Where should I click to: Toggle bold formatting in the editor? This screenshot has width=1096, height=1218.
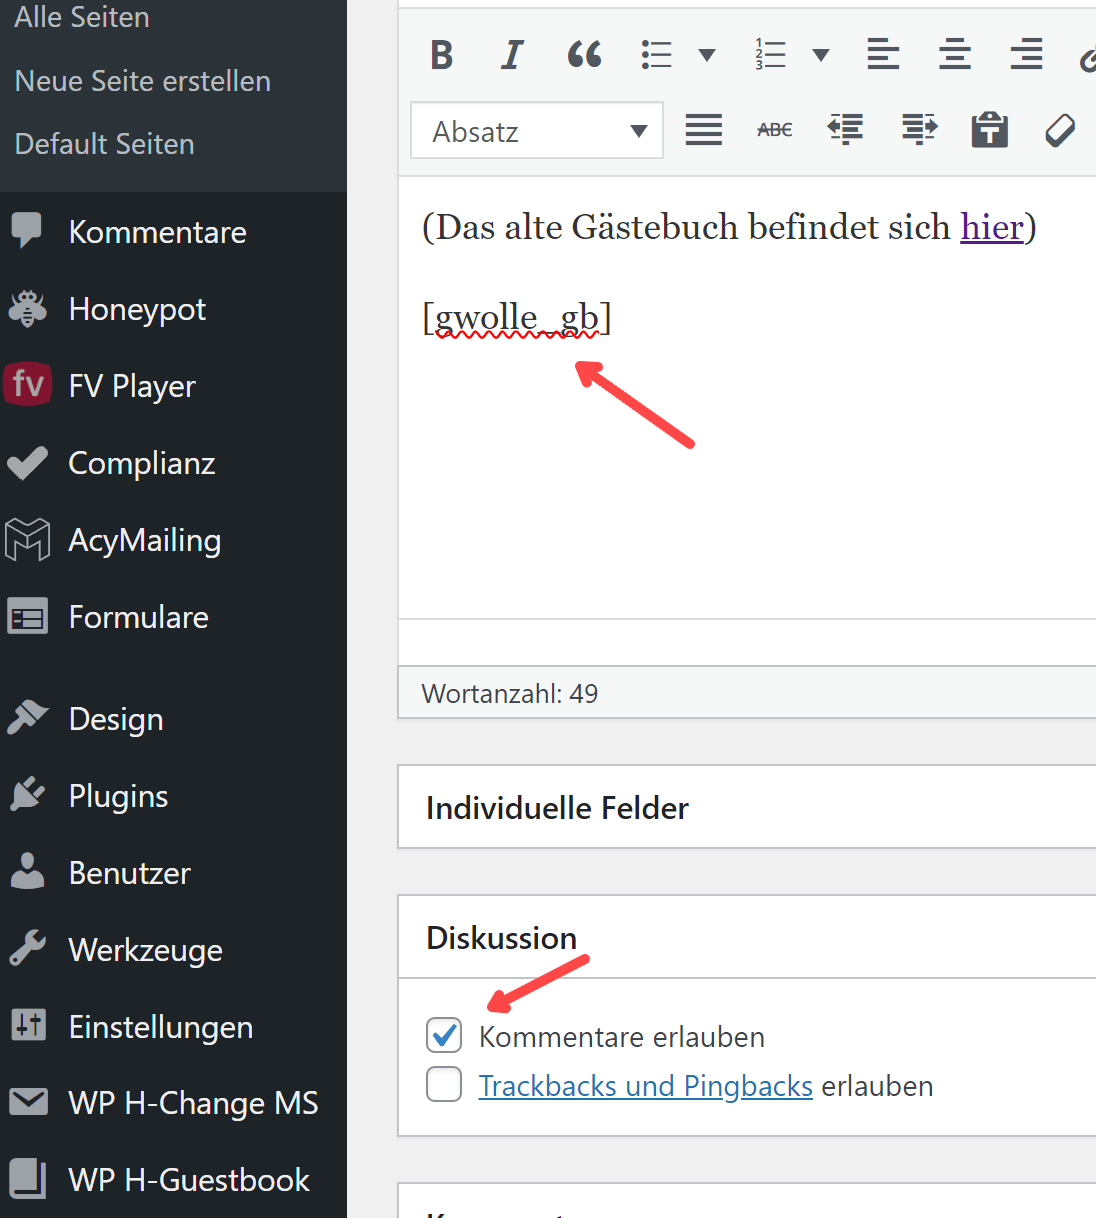[442, 55]
